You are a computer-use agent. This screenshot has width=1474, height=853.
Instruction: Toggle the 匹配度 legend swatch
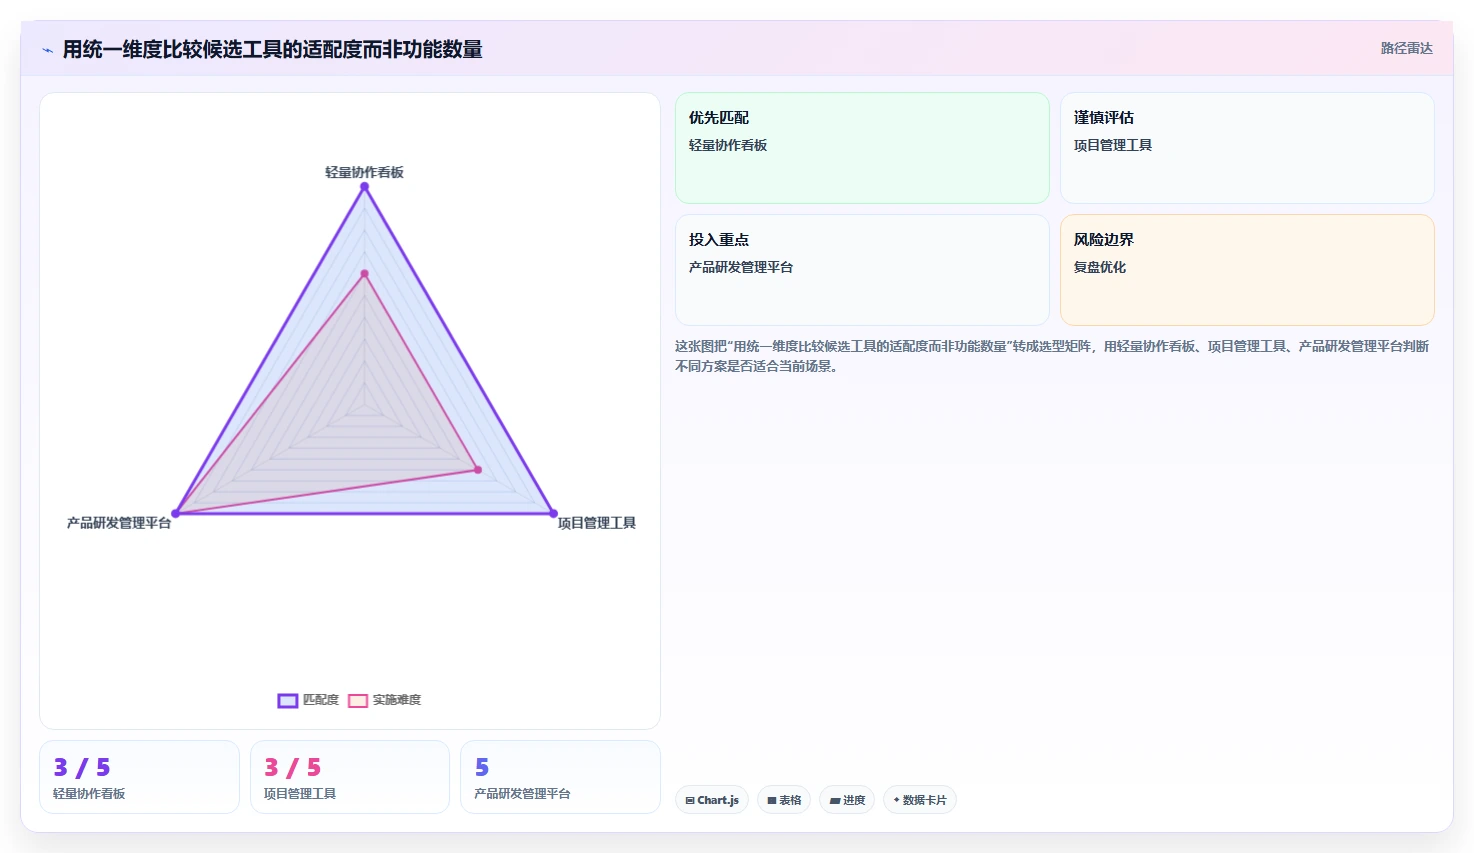288,700
